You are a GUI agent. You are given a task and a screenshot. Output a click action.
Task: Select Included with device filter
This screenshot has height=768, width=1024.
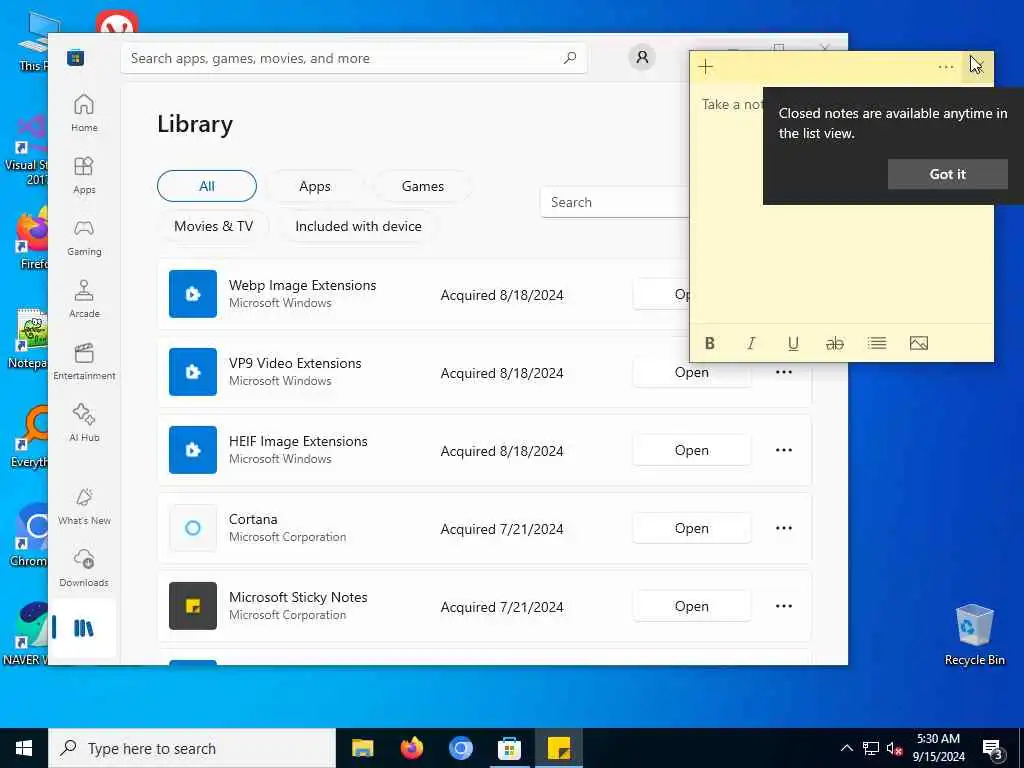click(x=358, y=226)
